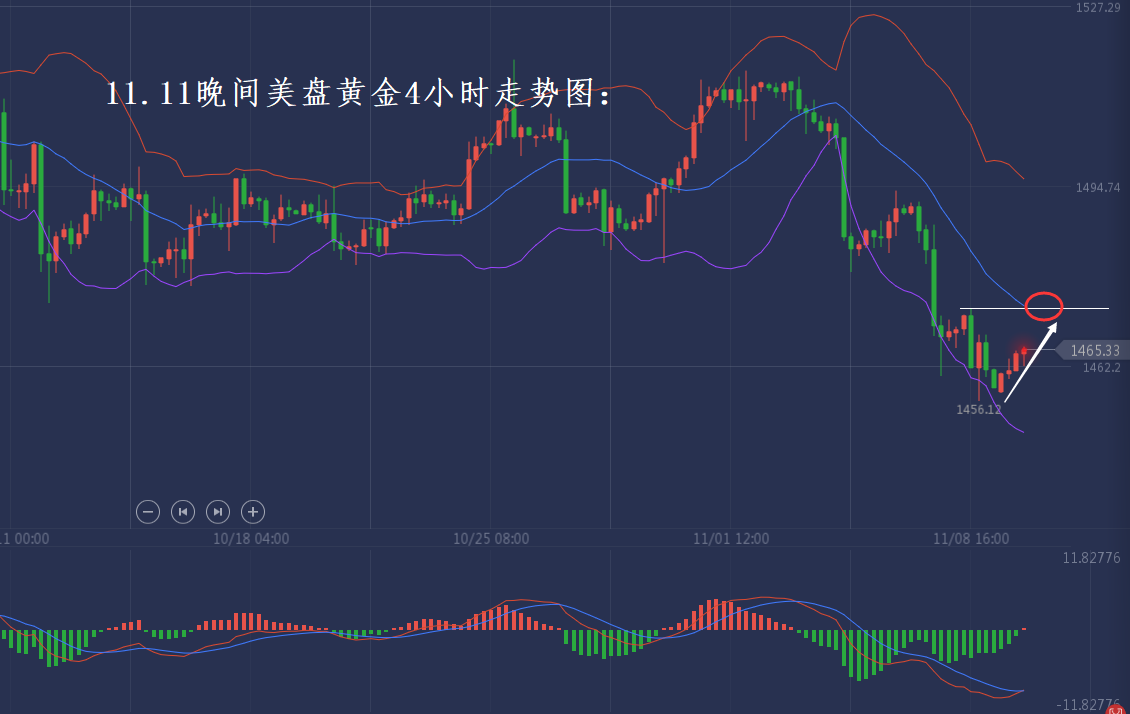The width and height of the screenshot is (1130, 714).
Task: Click the 1527.29 price axis label
Action: 1097,8
